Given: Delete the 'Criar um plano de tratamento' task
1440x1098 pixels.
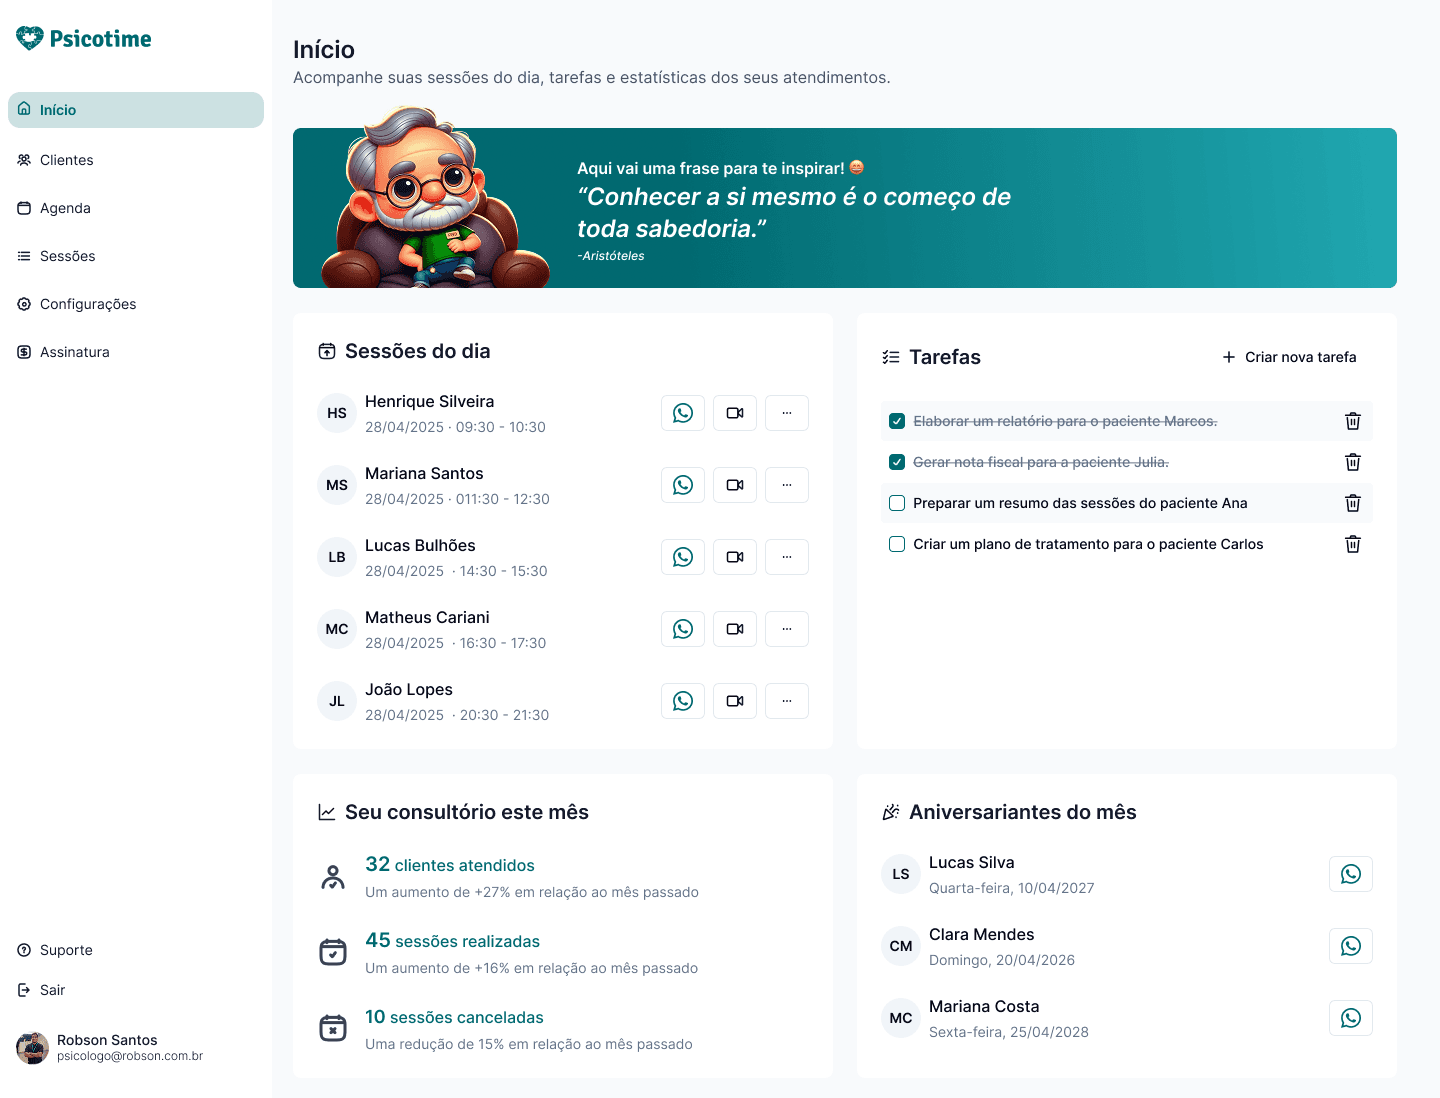Looking at the screenshot, I should pyautogui.click(x=1353, y=544).
